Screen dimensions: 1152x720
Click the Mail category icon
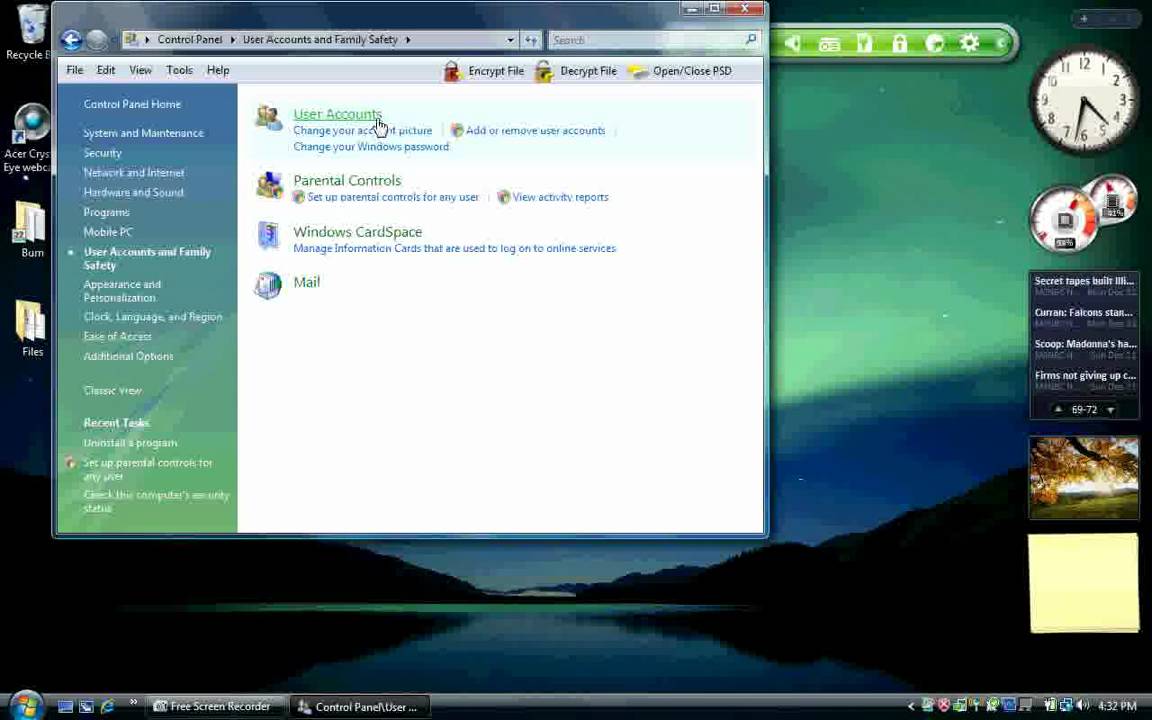(268, 286)
